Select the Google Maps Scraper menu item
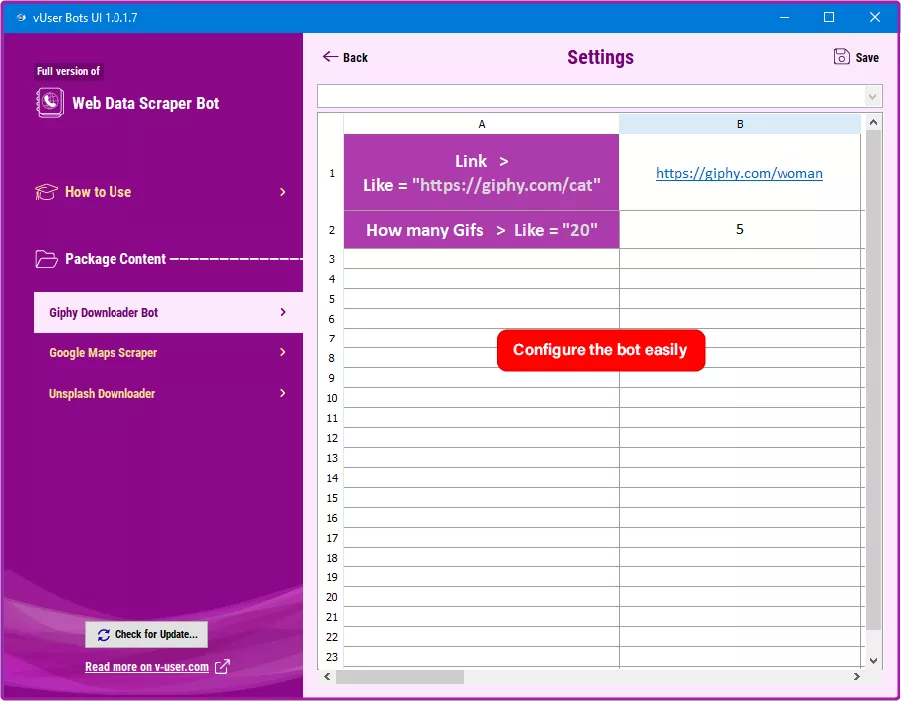901x701 pixels. coord(168,353)
